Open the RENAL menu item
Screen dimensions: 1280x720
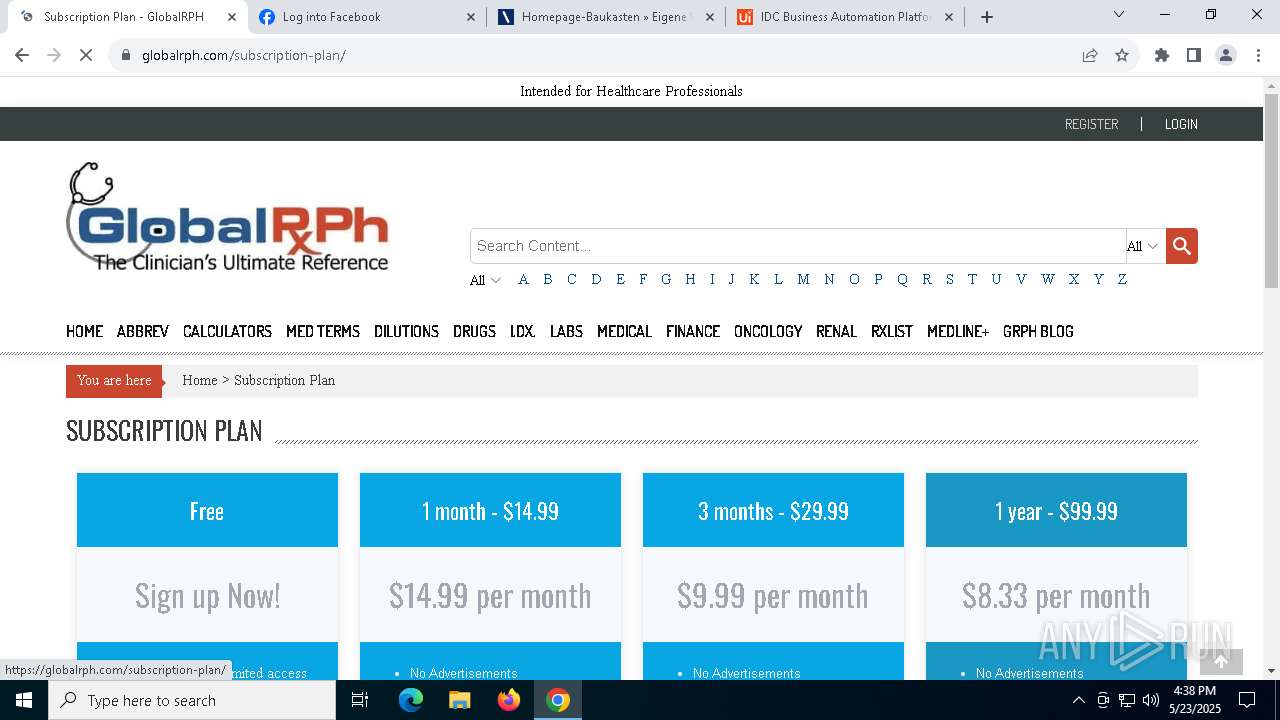pyautogui.click(x=836, y=331)
